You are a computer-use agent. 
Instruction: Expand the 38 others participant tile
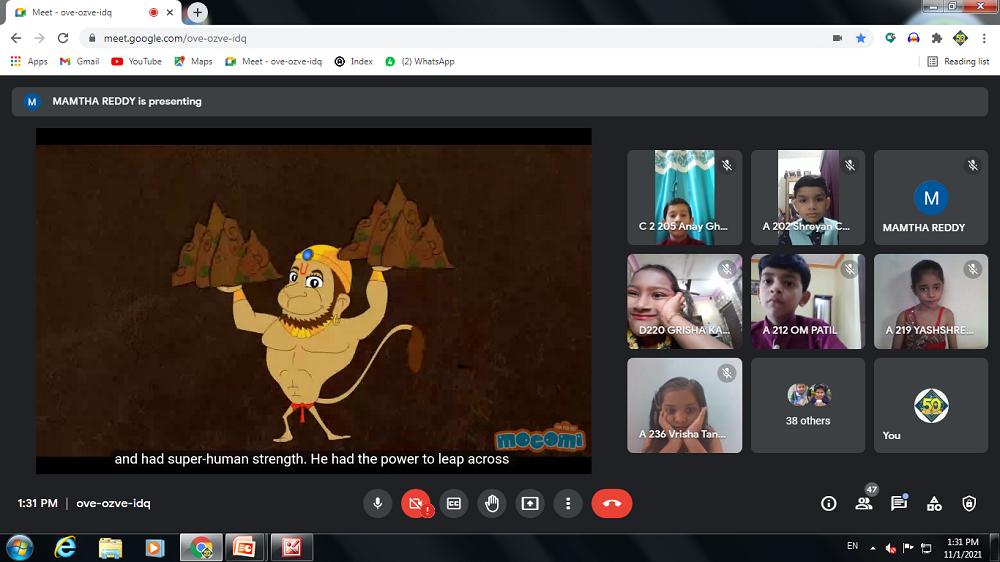pyautogui.click(x=808, y=405)
